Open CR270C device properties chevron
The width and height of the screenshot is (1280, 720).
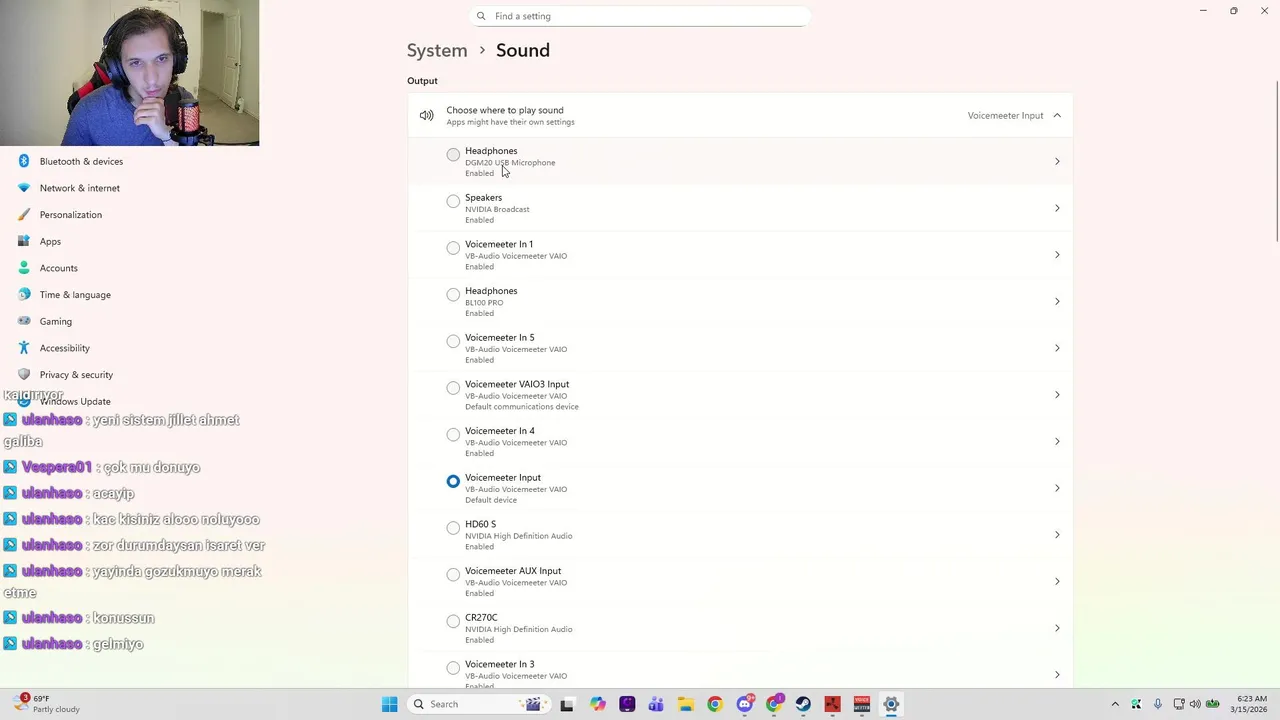point(1057,628)
